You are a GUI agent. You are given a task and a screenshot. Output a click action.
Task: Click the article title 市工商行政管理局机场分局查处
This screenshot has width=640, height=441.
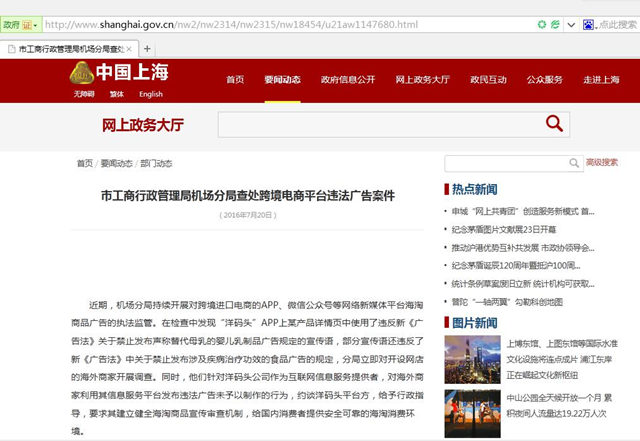point(248,196)
